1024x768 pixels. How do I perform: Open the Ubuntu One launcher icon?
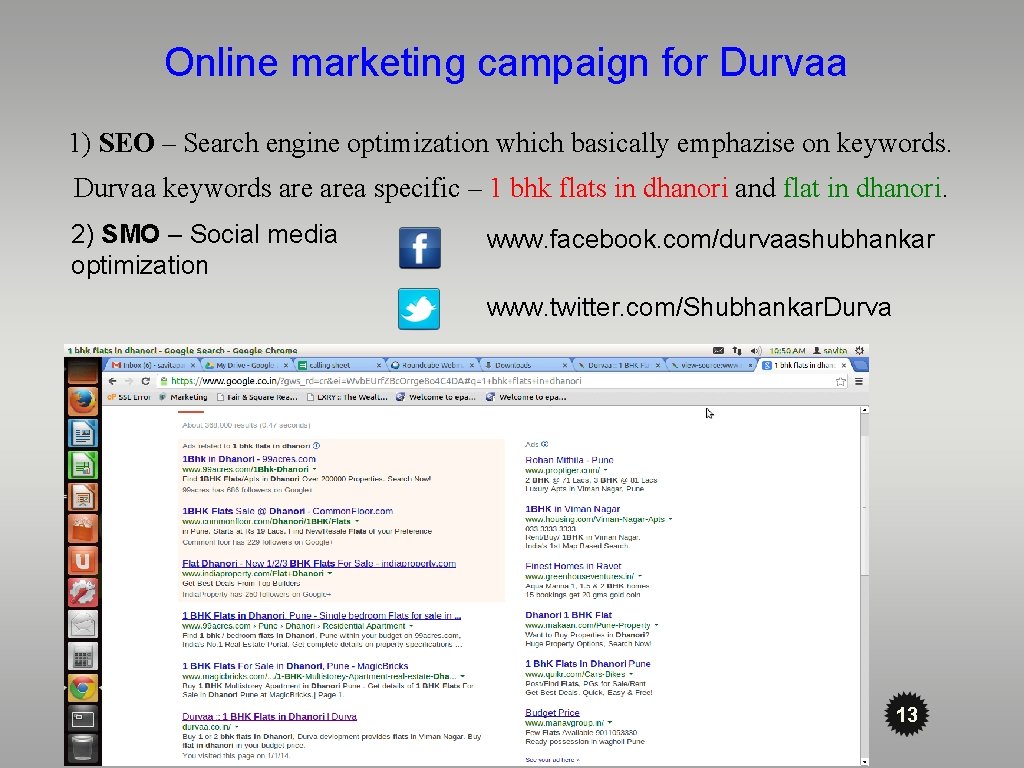pyautogui.click(x=83, y=560)
